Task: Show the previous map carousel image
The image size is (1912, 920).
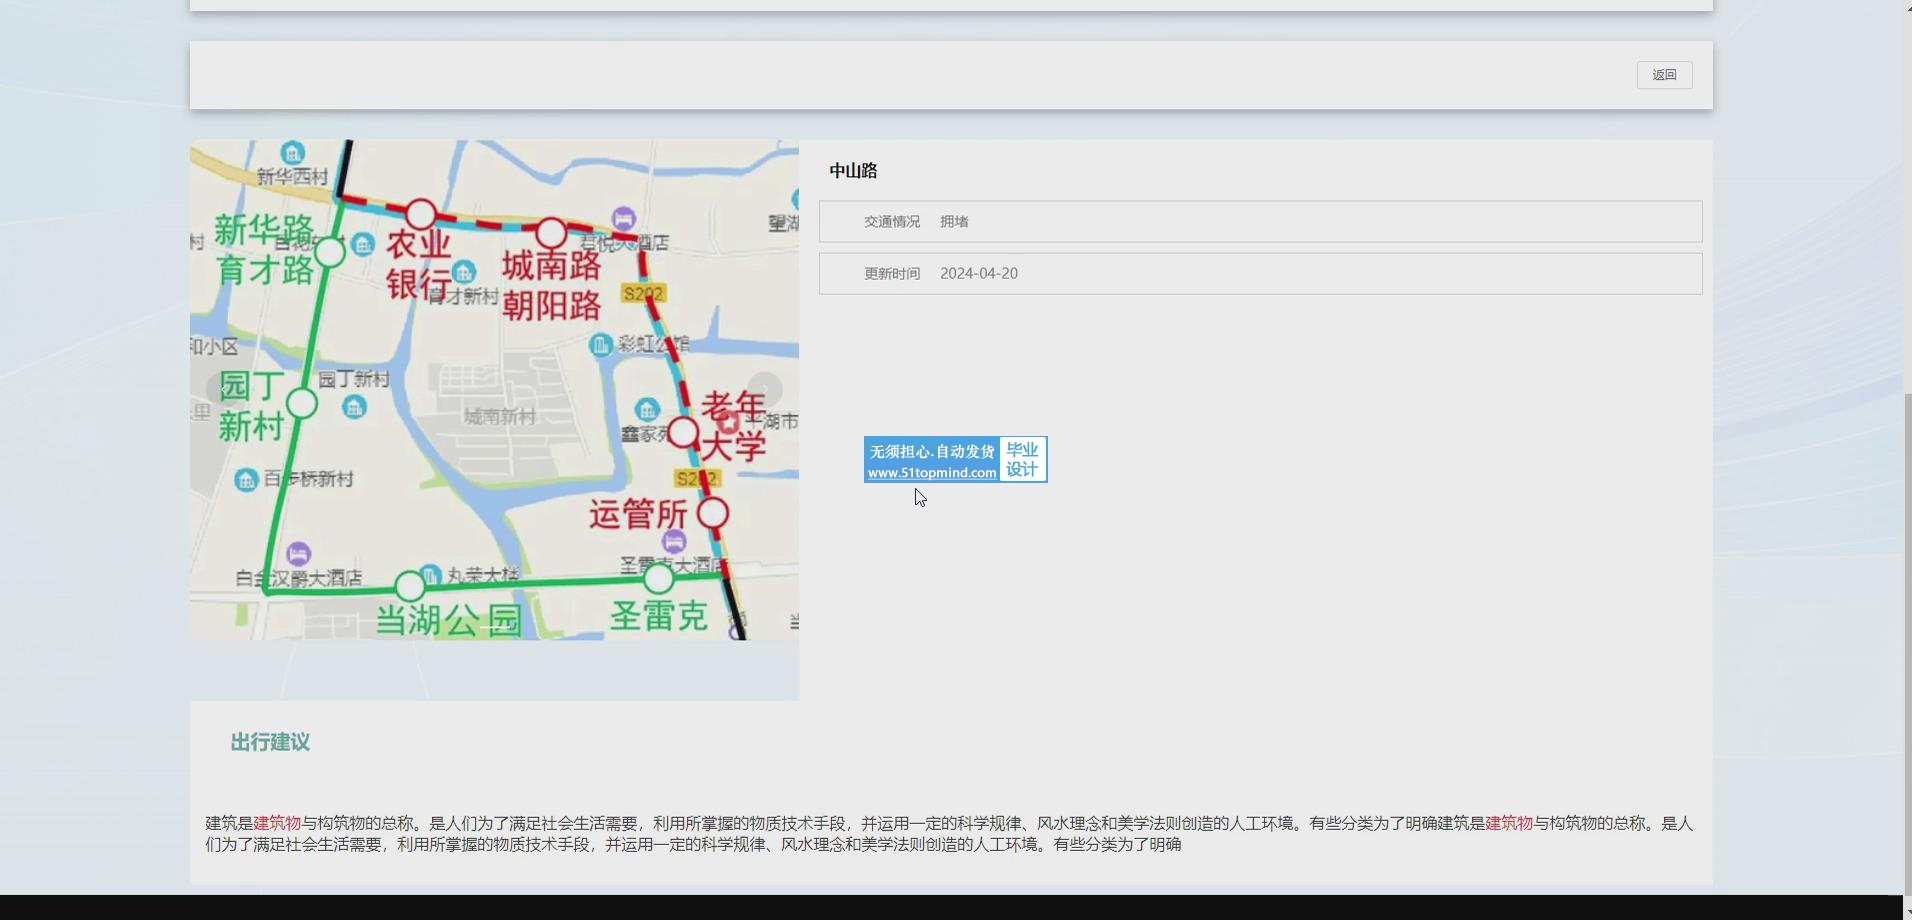Action: [222, 390]
